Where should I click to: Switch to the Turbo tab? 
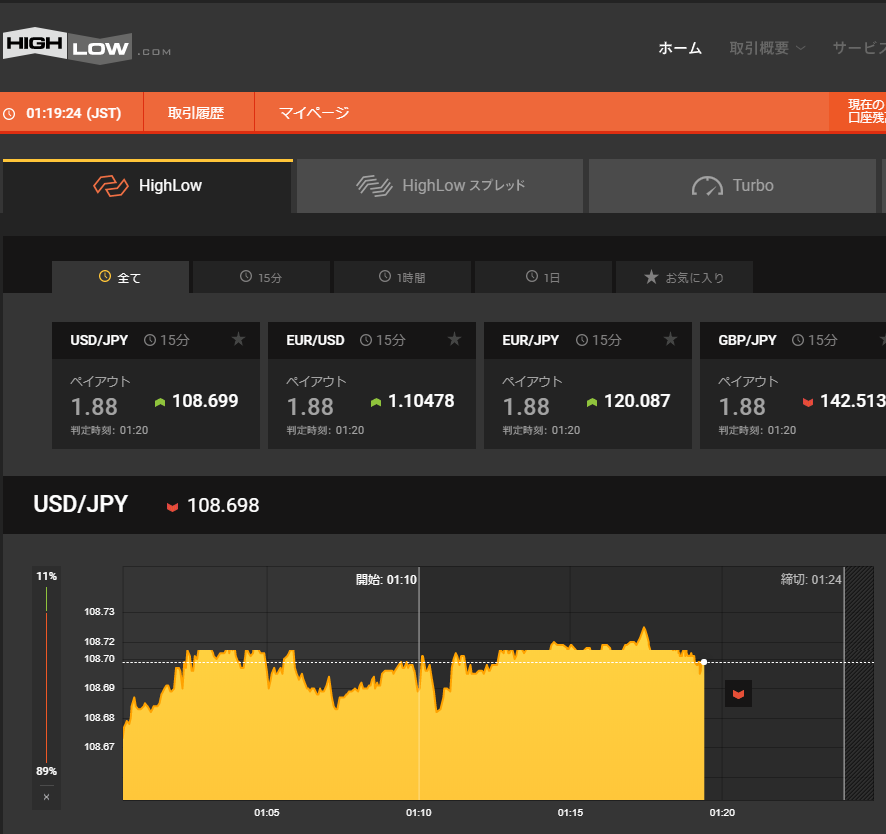[732, 186]
